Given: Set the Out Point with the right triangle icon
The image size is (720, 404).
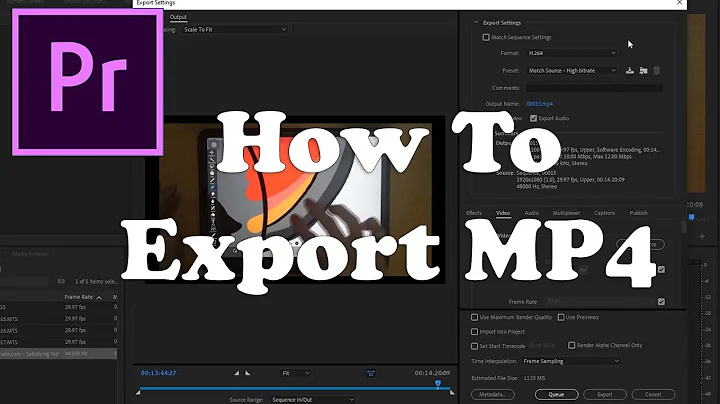Looking at the screenshot, I should (x=248, y=373).
